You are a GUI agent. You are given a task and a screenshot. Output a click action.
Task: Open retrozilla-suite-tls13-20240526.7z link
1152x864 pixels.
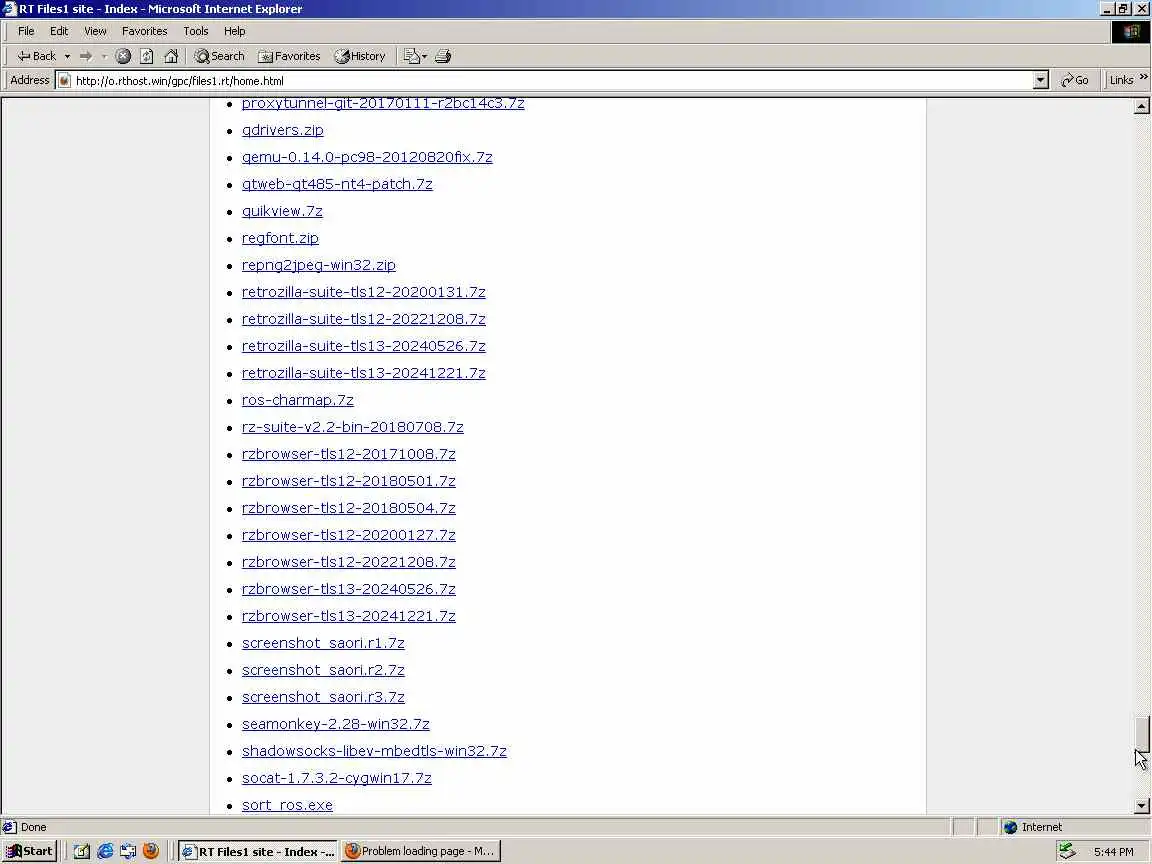pos(364,346)
